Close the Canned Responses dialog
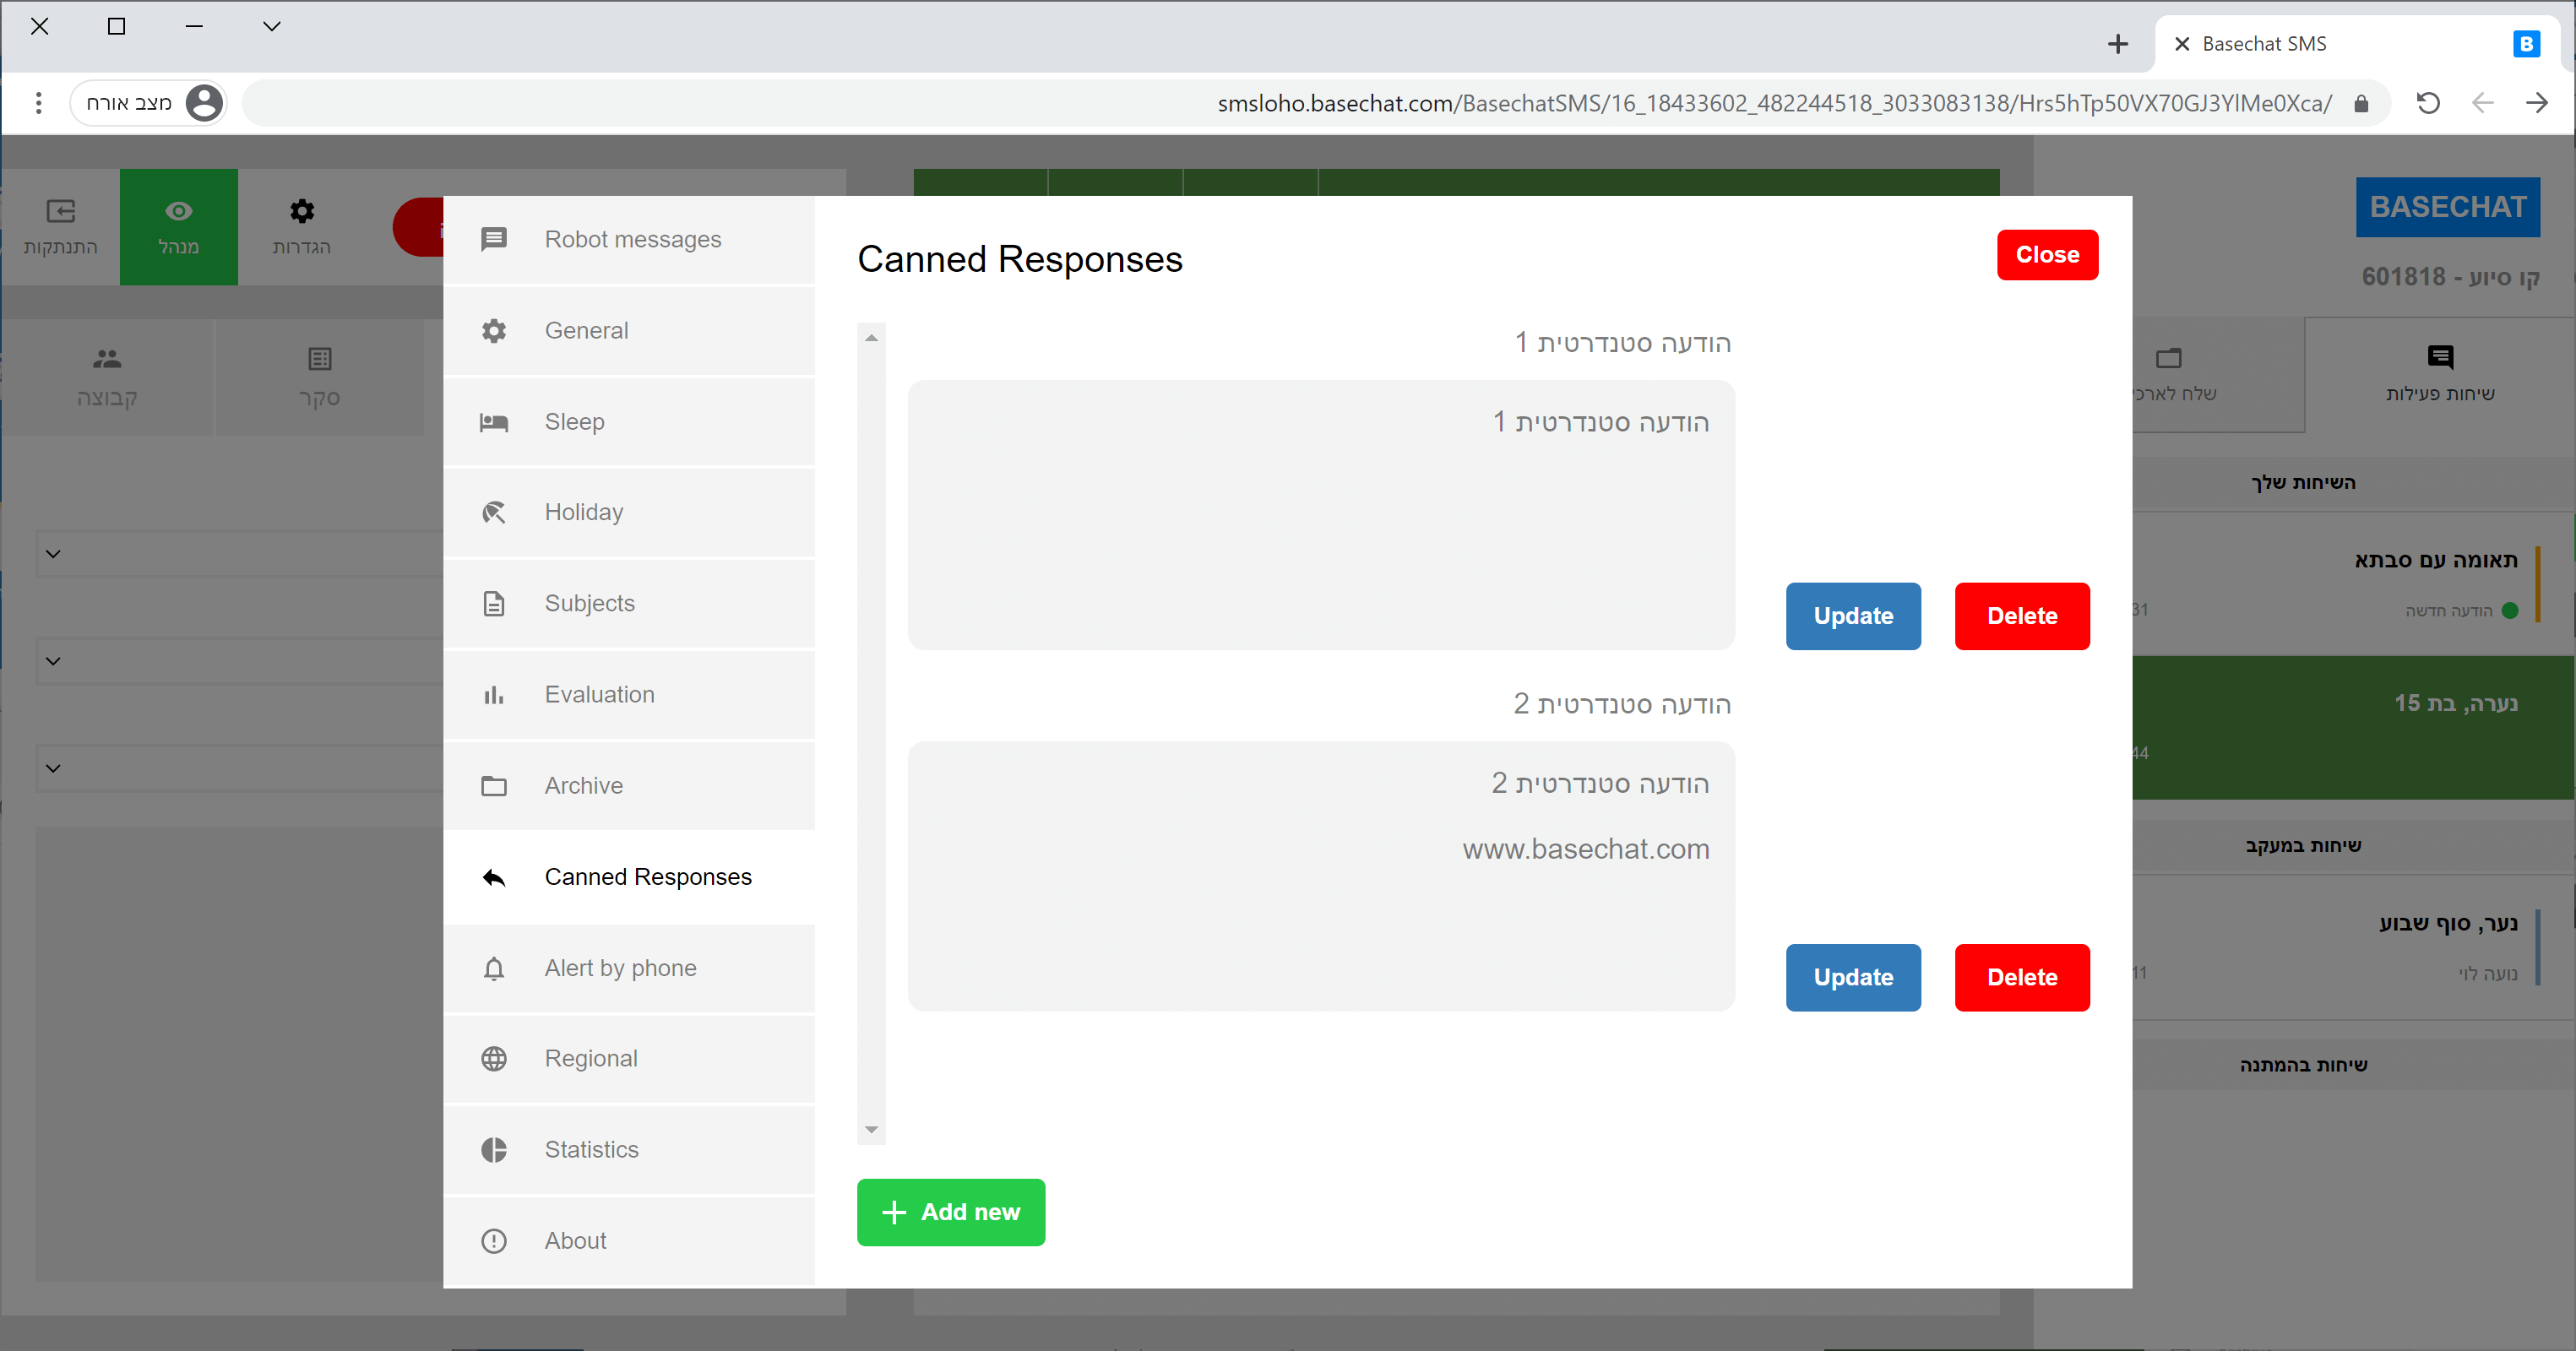2576x1351 pixels. [x=2046, y=255]
